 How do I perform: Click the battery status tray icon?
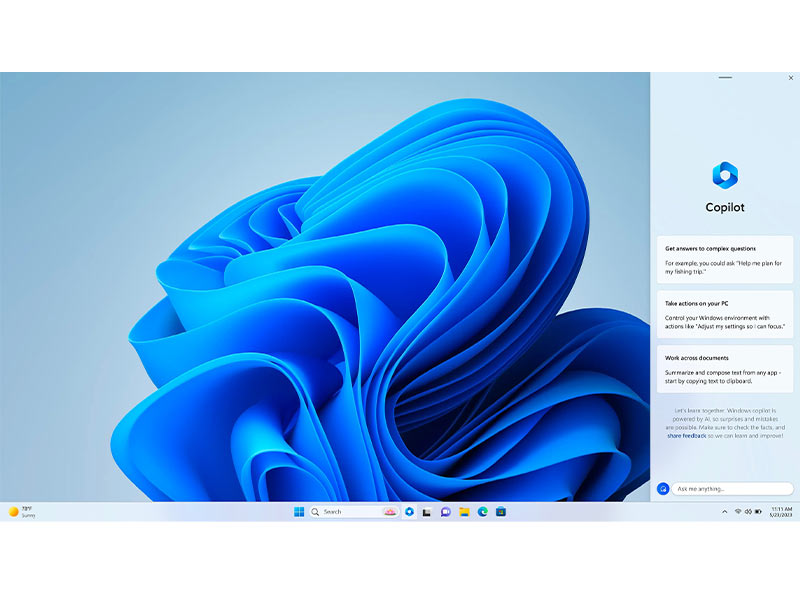[x=758, y=512]
